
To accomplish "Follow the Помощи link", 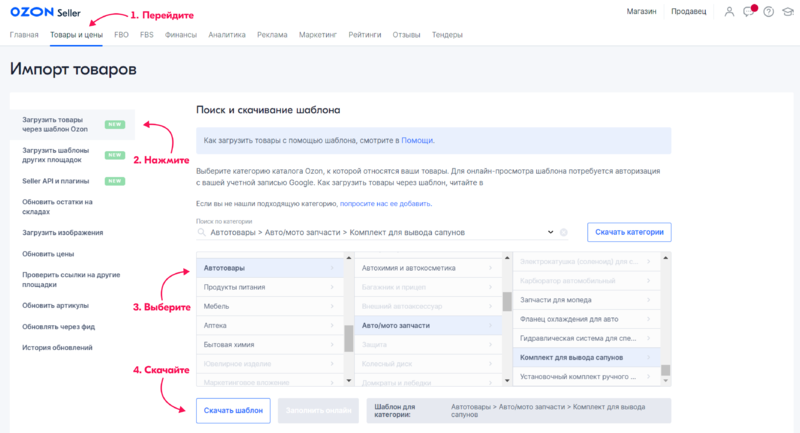I will (417, 140).
